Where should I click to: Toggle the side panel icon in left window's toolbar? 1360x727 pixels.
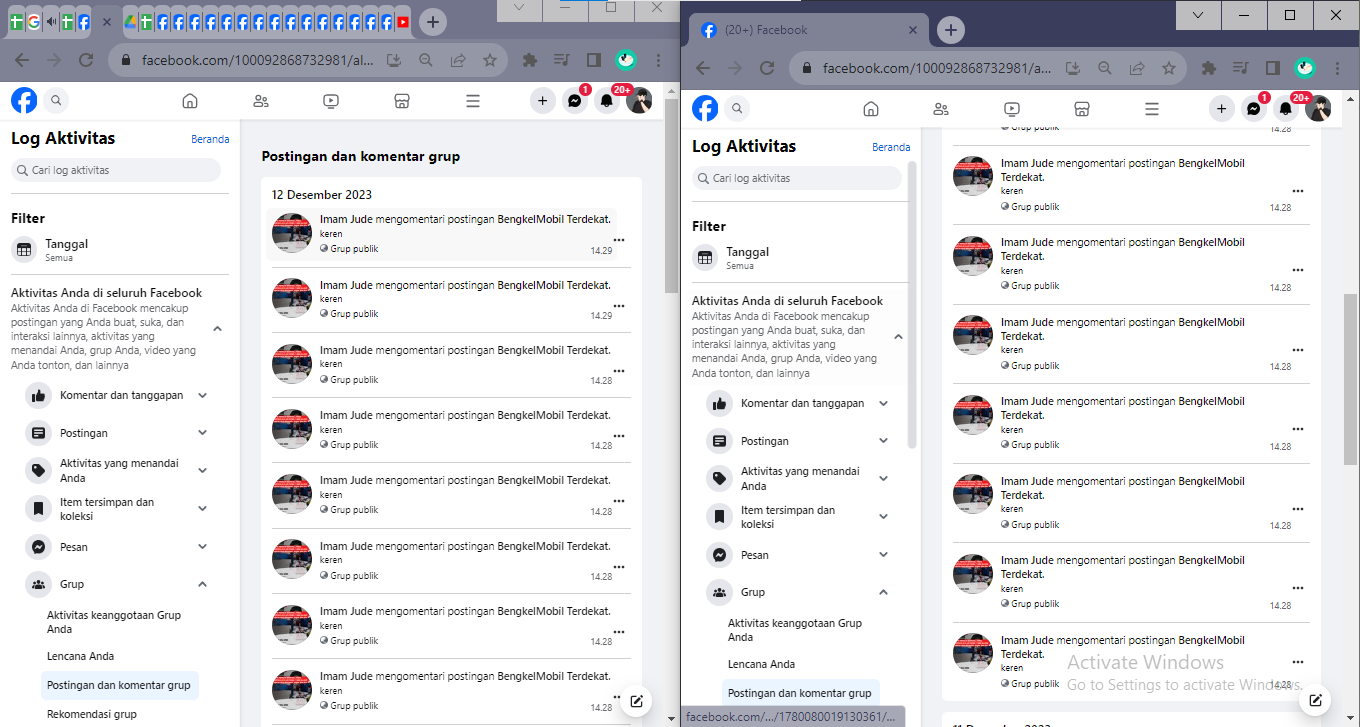pos(594,60)
